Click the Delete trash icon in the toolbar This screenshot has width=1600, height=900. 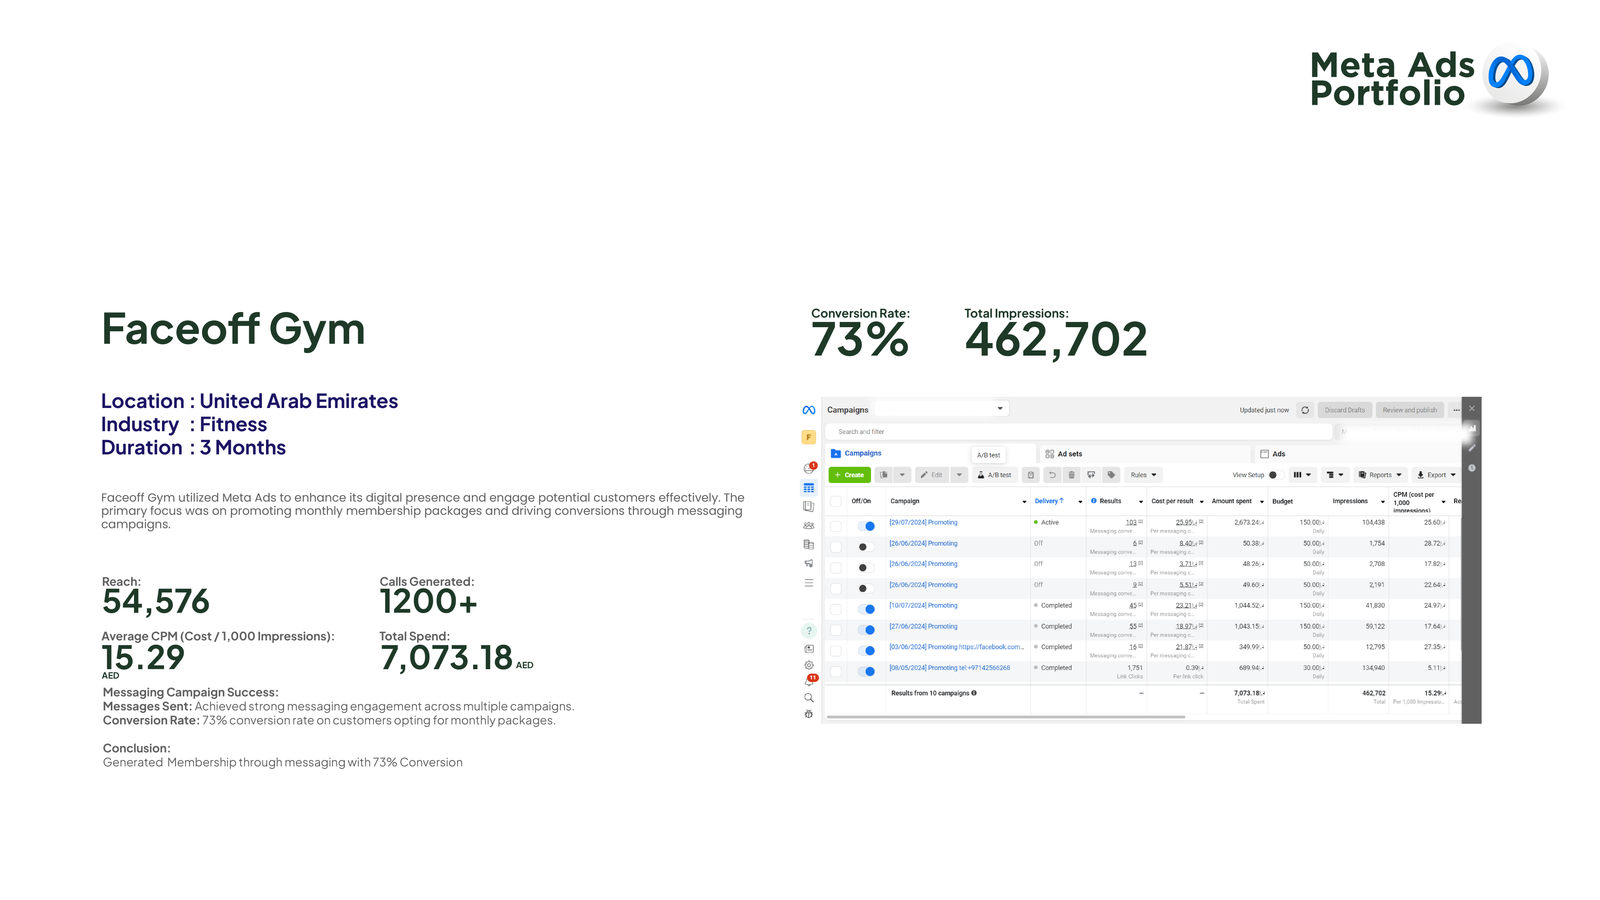tap(1072, 475)
